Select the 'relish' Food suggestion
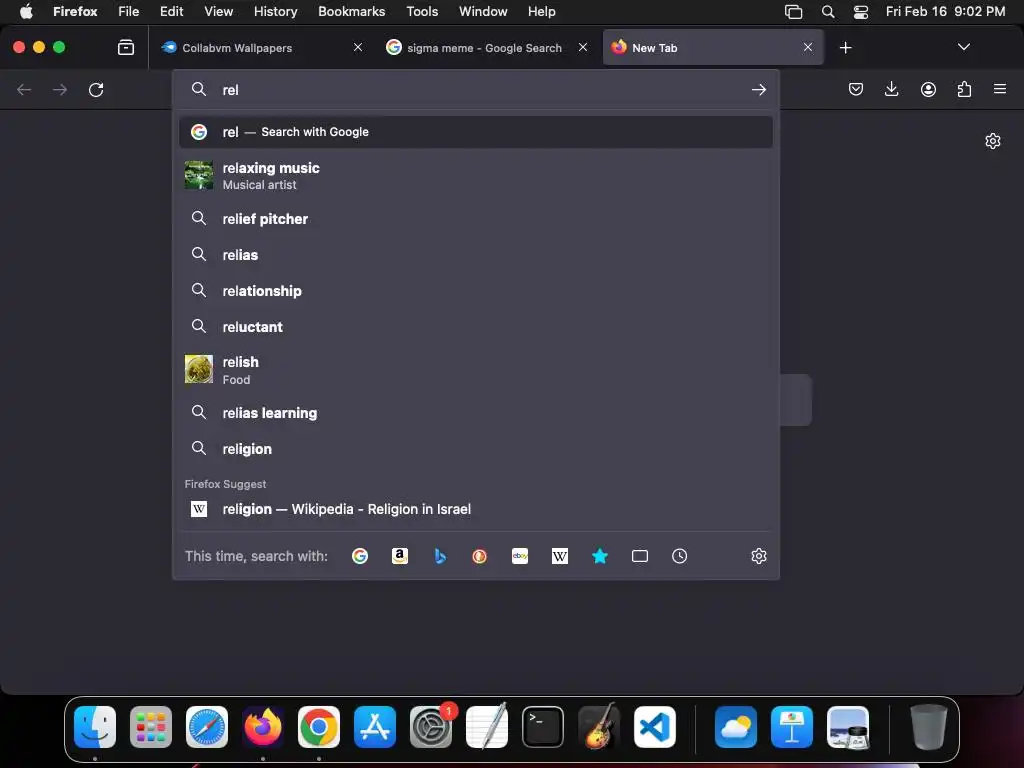 475,370
